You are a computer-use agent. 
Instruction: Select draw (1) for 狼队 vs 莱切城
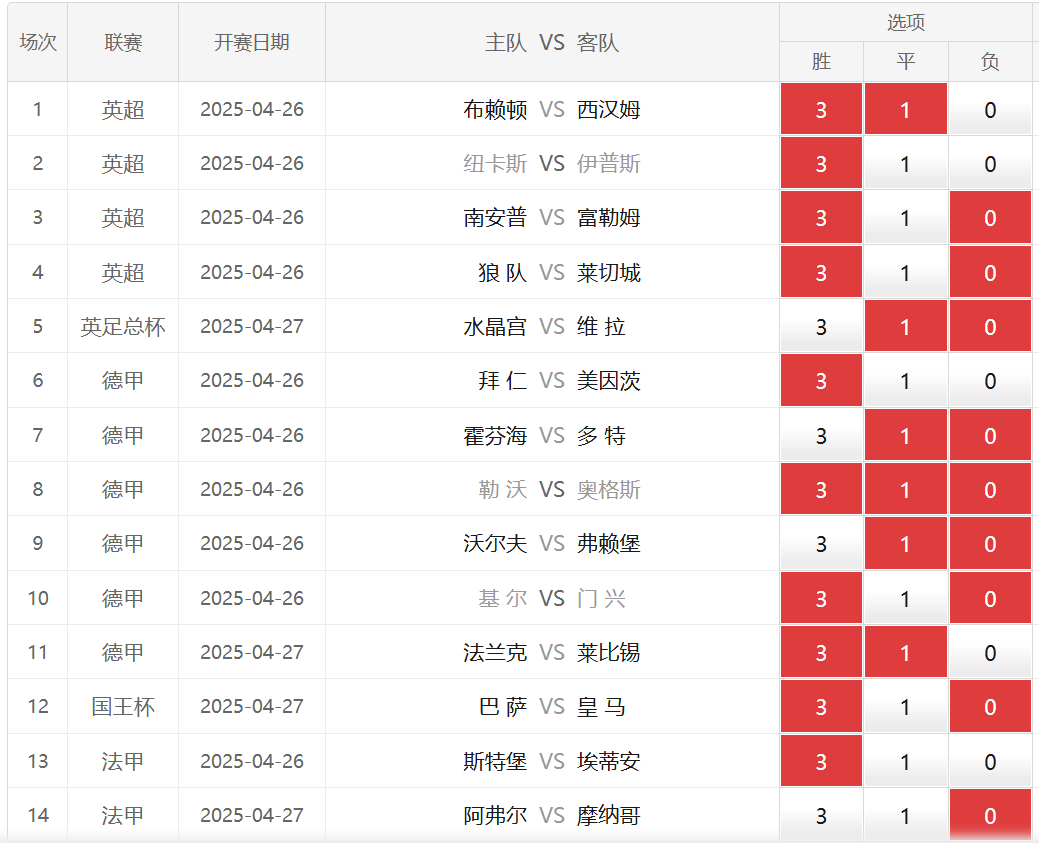pyautogui.click(x=905, y=273)
